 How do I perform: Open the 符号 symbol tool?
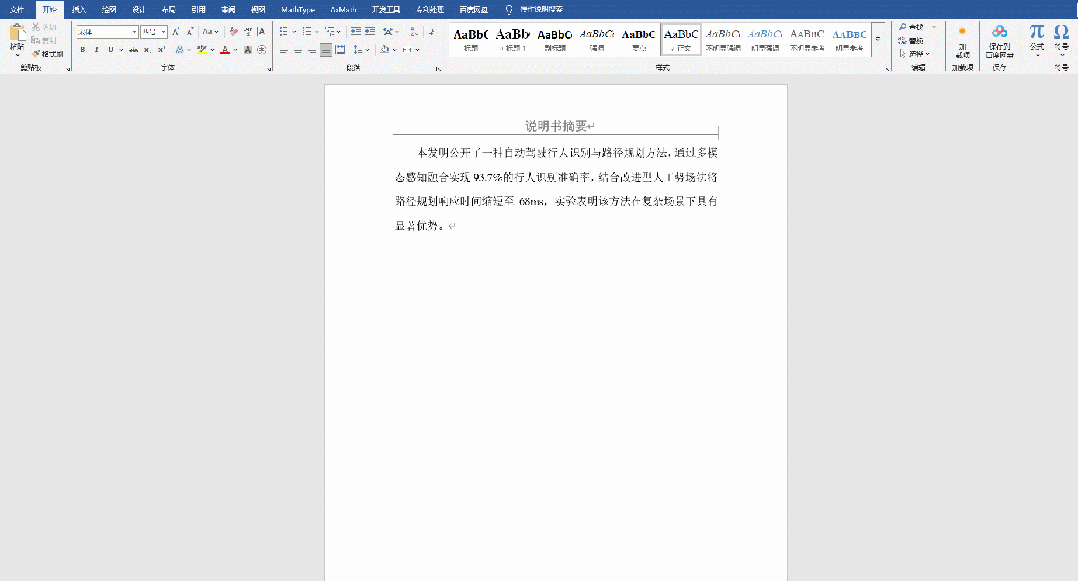click(1062, 35)
